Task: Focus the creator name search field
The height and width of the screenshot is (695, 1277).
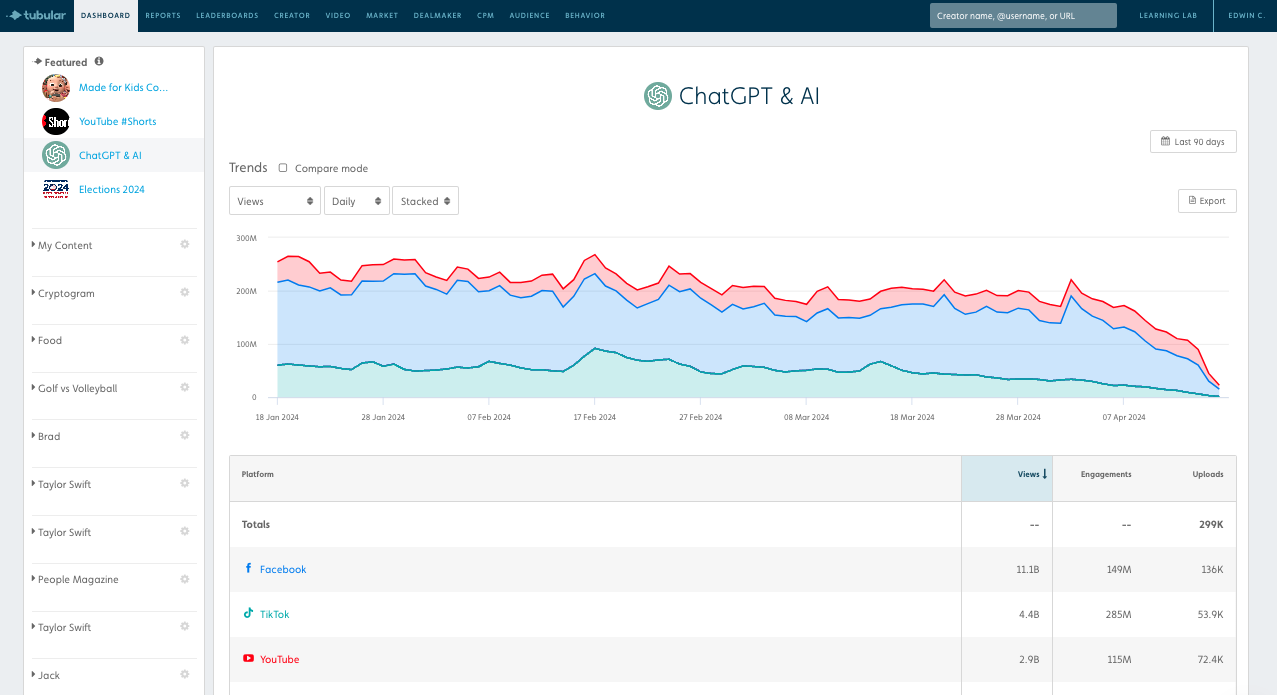Action: (1022, 16)
